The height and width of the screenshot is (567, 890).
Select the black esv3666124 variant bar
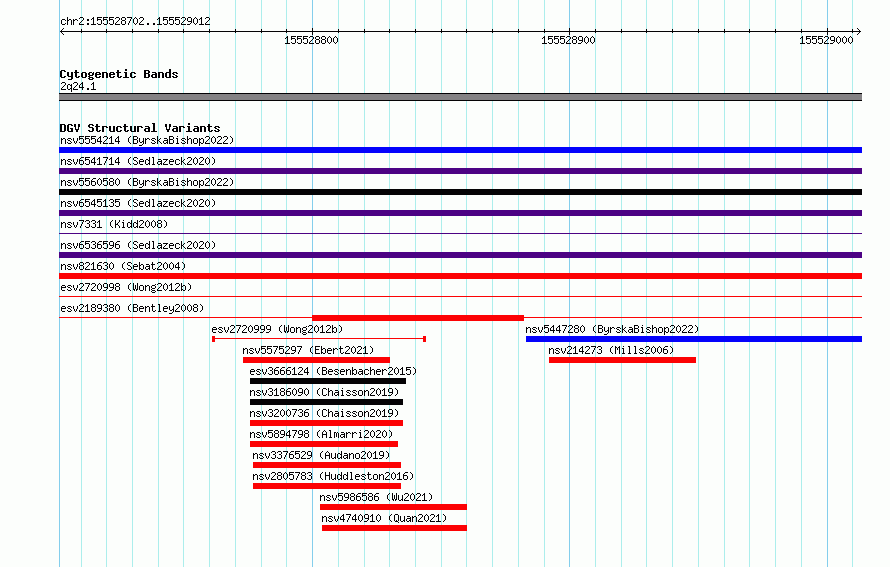coord(328,381)
